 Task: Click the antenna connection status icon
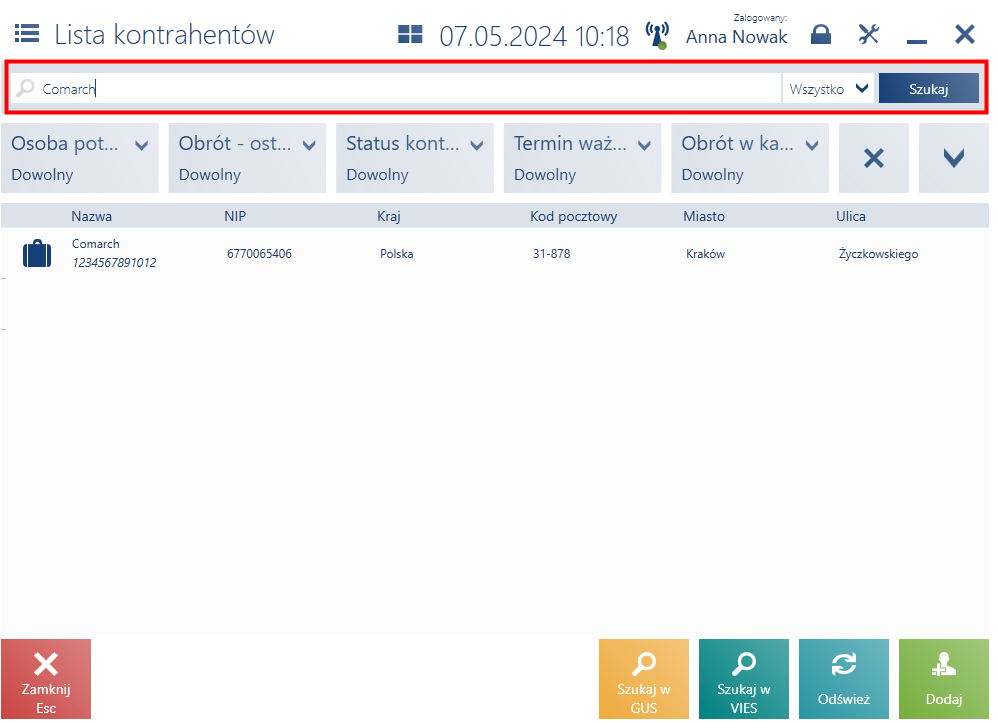click(x=657, y=35)
